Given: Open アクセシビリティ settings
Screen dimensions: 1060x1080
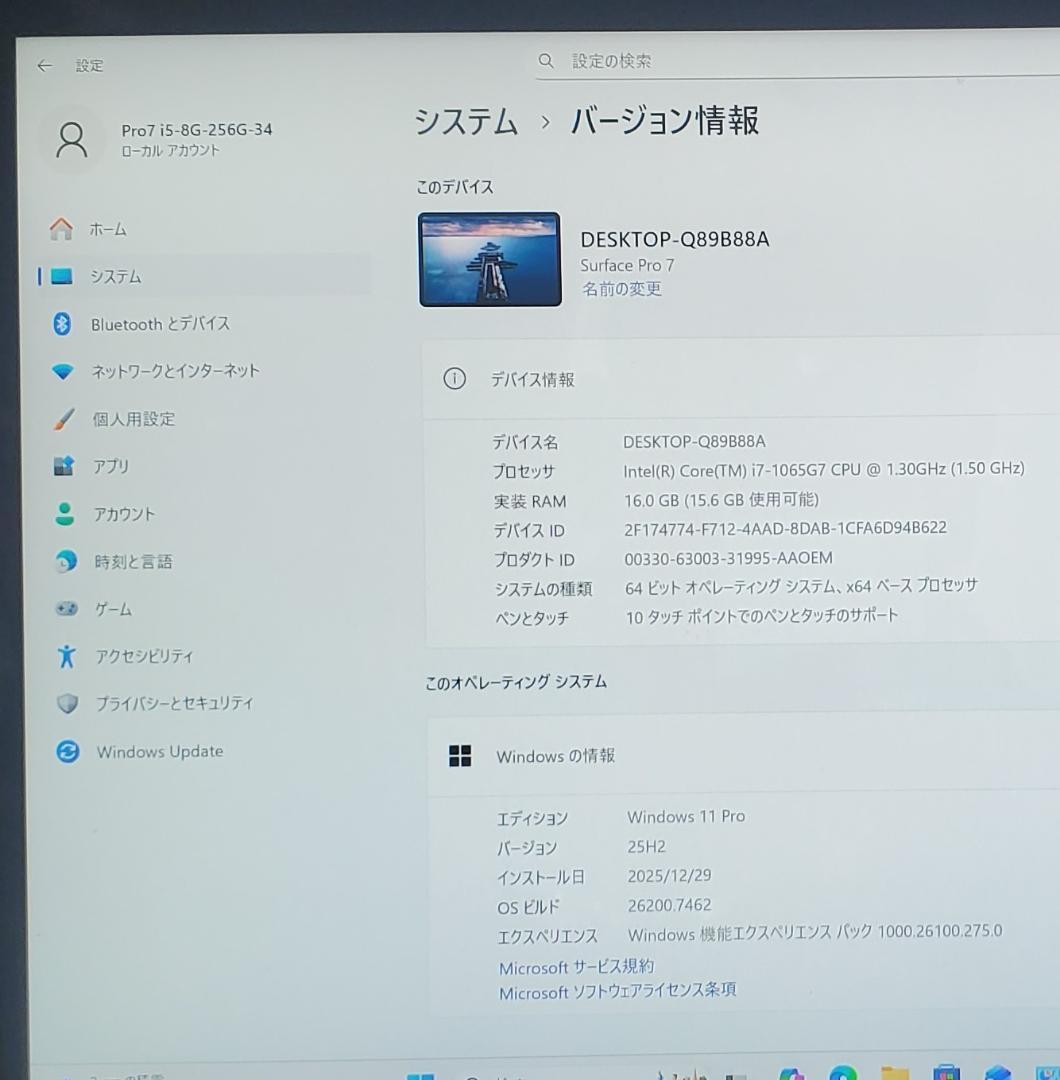Looking at the screenshot, I should point(145,657).
